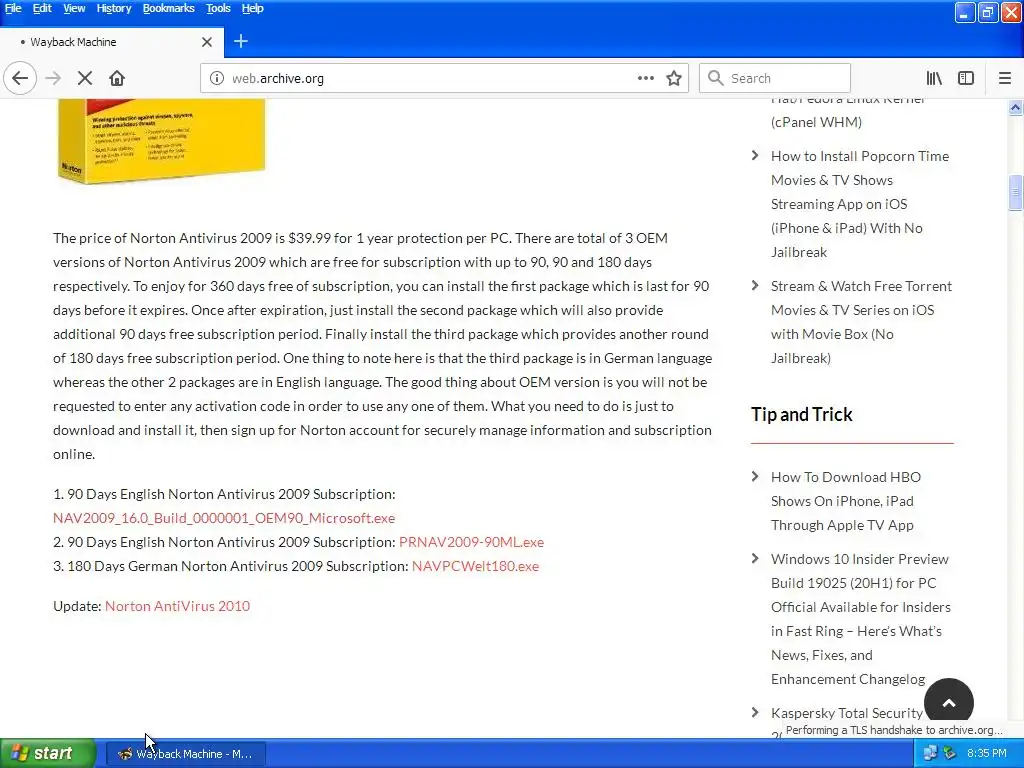The height and width of the screenshot is (768, 1024).
Task: Select Wayback Machine taskbar button
Action: click(x=186, y=754)
